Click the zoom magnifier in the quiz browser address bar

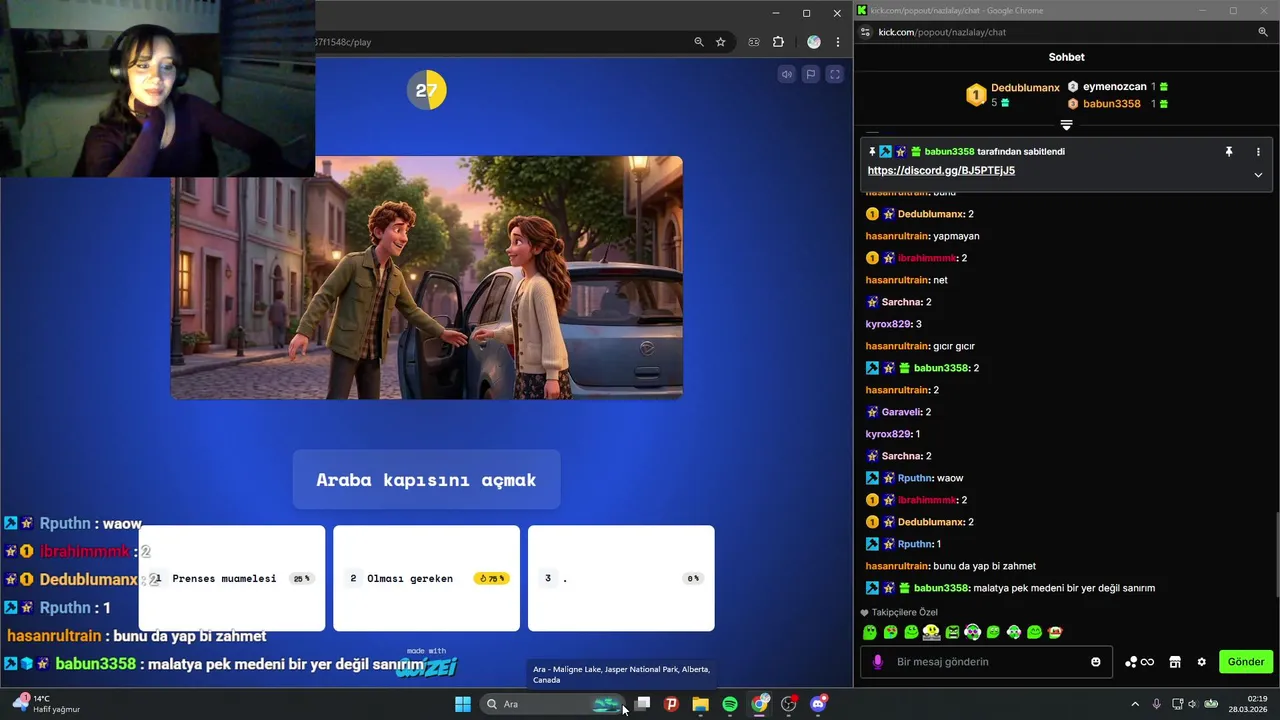(x=699, y=42)
